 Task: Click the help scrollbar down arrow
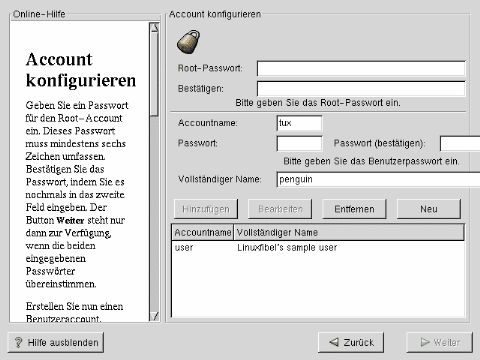point(154,316)
